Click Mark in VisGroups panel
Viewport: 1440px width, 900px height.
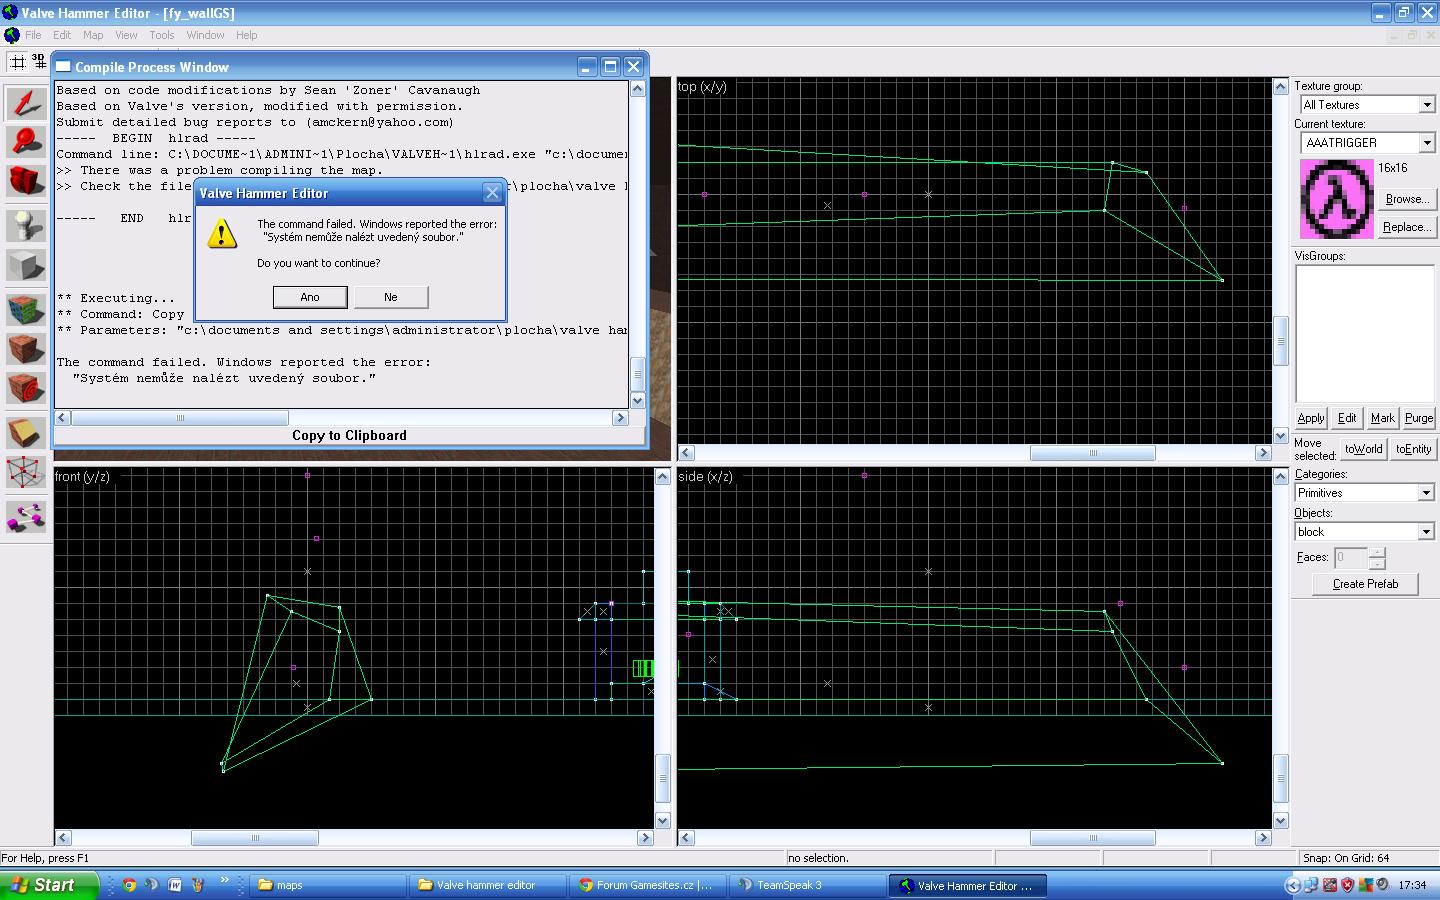1382,418
